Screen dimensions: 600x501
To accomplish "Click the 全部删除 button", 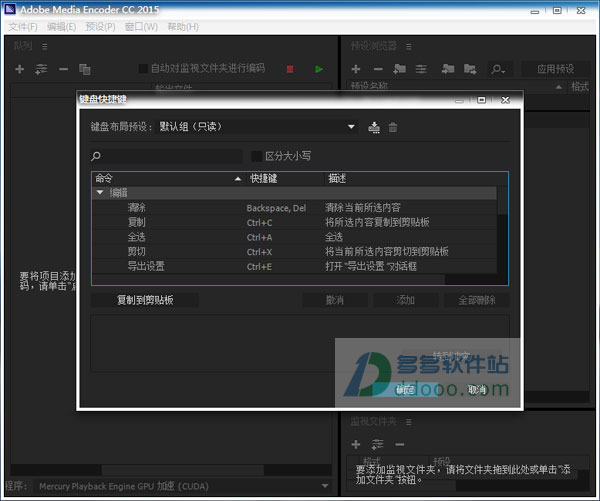I will tap(477, 300).
